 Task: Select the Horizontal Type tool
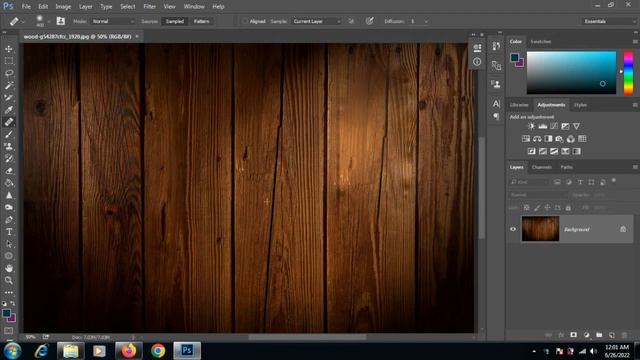(9, 232)
